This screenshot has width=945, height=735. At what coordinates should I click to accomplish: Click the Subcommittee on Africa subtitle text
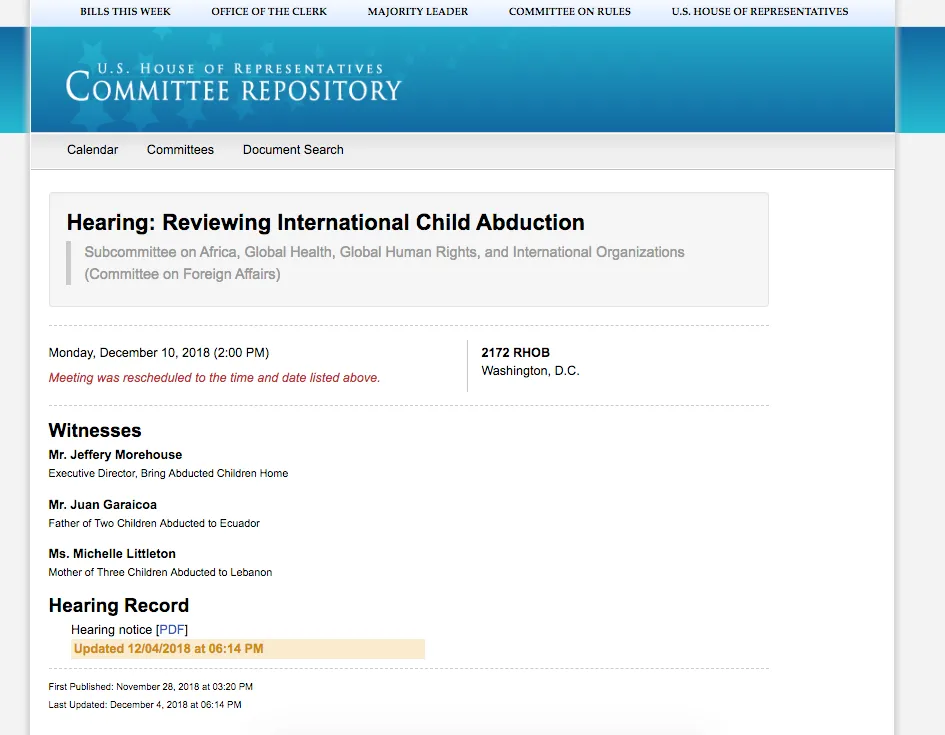pyautogui.click(x=384, y=263)
